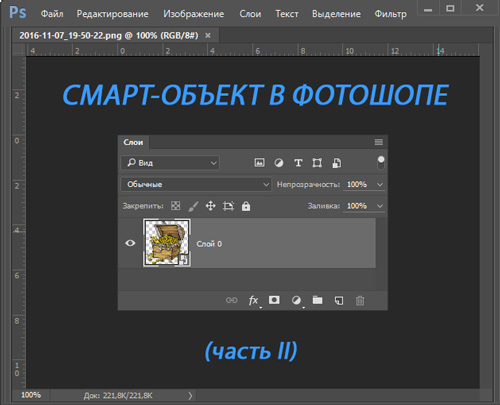Click the vertical ruler on left
The width and height of the screenshot is (500, 405).
[x=19, y=222]
